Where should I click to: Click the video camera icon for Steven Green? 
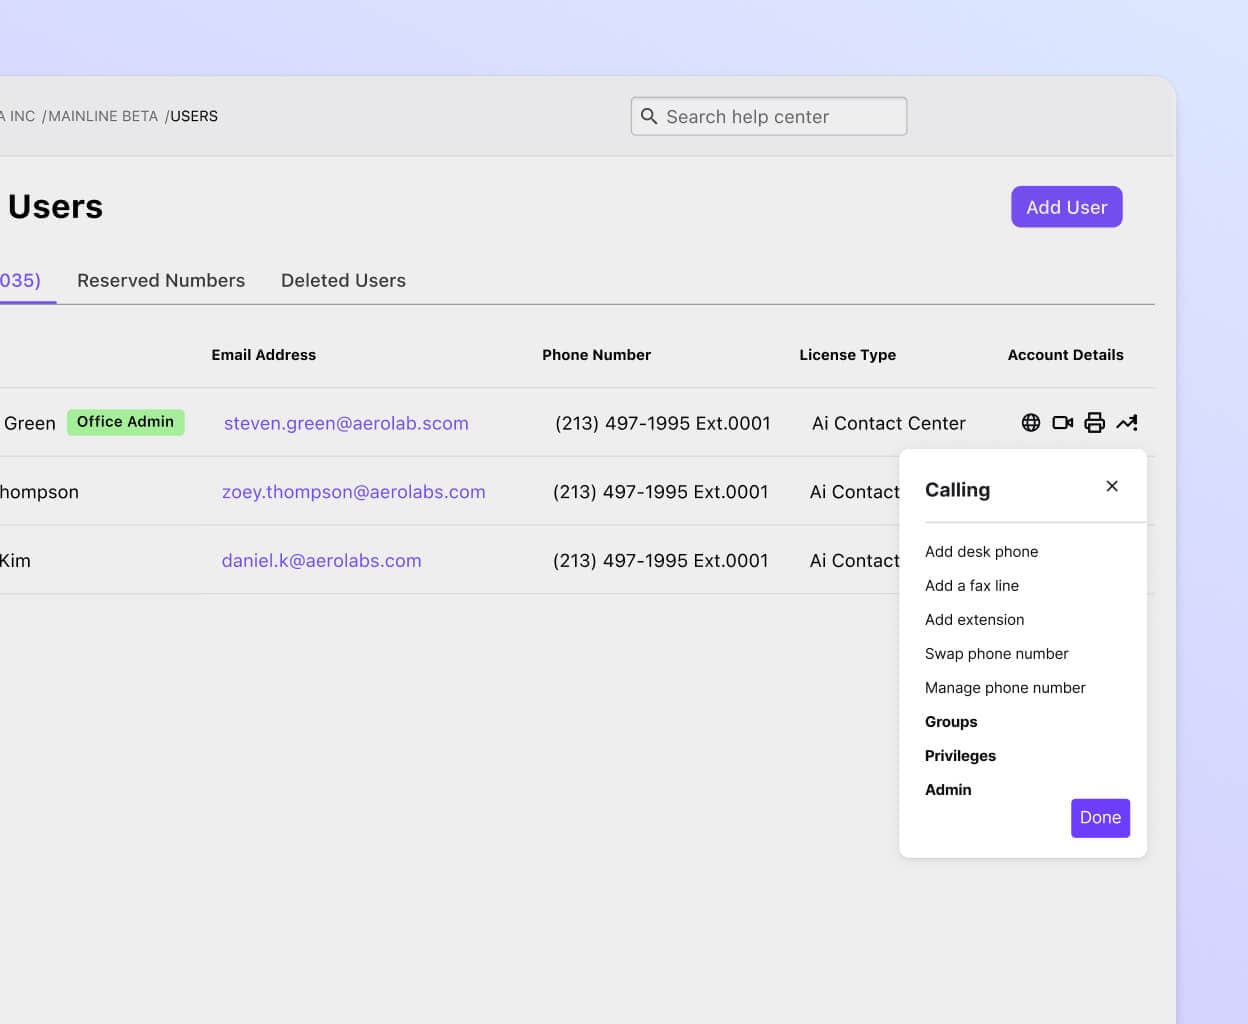coord(1062,422)
